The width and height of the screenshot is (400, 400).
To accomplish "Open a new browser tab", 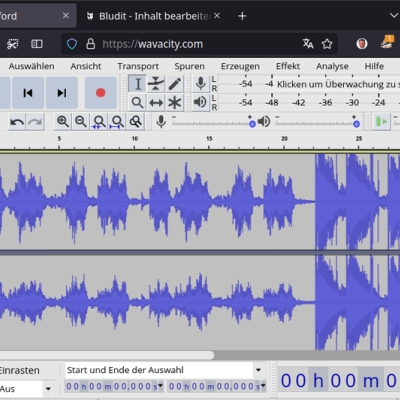I will coord(242,16).
